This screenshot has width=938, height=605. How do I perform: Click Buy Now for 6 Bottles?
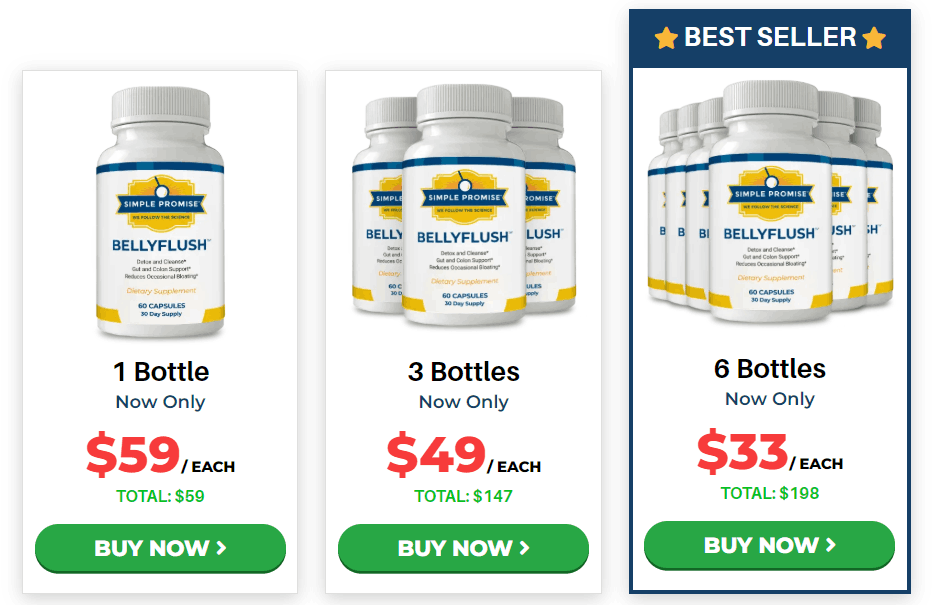[x=769, y=545]
